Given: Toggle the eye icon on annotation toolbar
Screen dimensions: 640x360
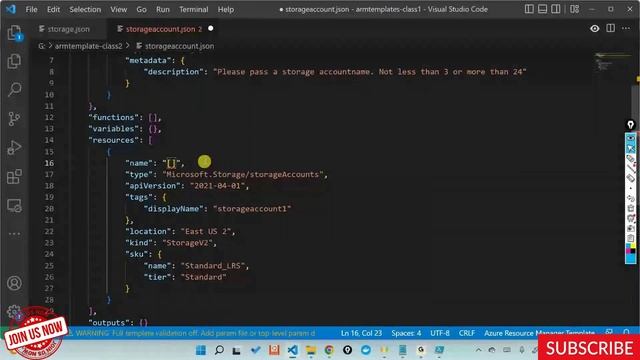Looking at the screenshot, I should (631, 138).
